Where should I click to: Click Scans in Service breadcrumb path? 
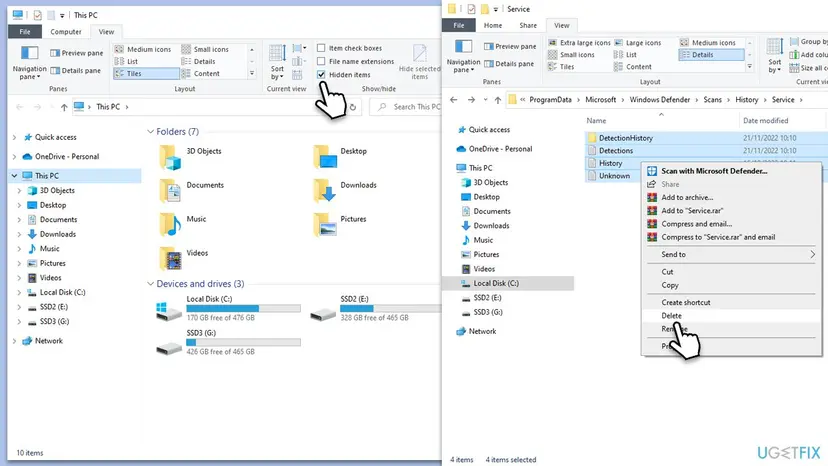(712, 99)
